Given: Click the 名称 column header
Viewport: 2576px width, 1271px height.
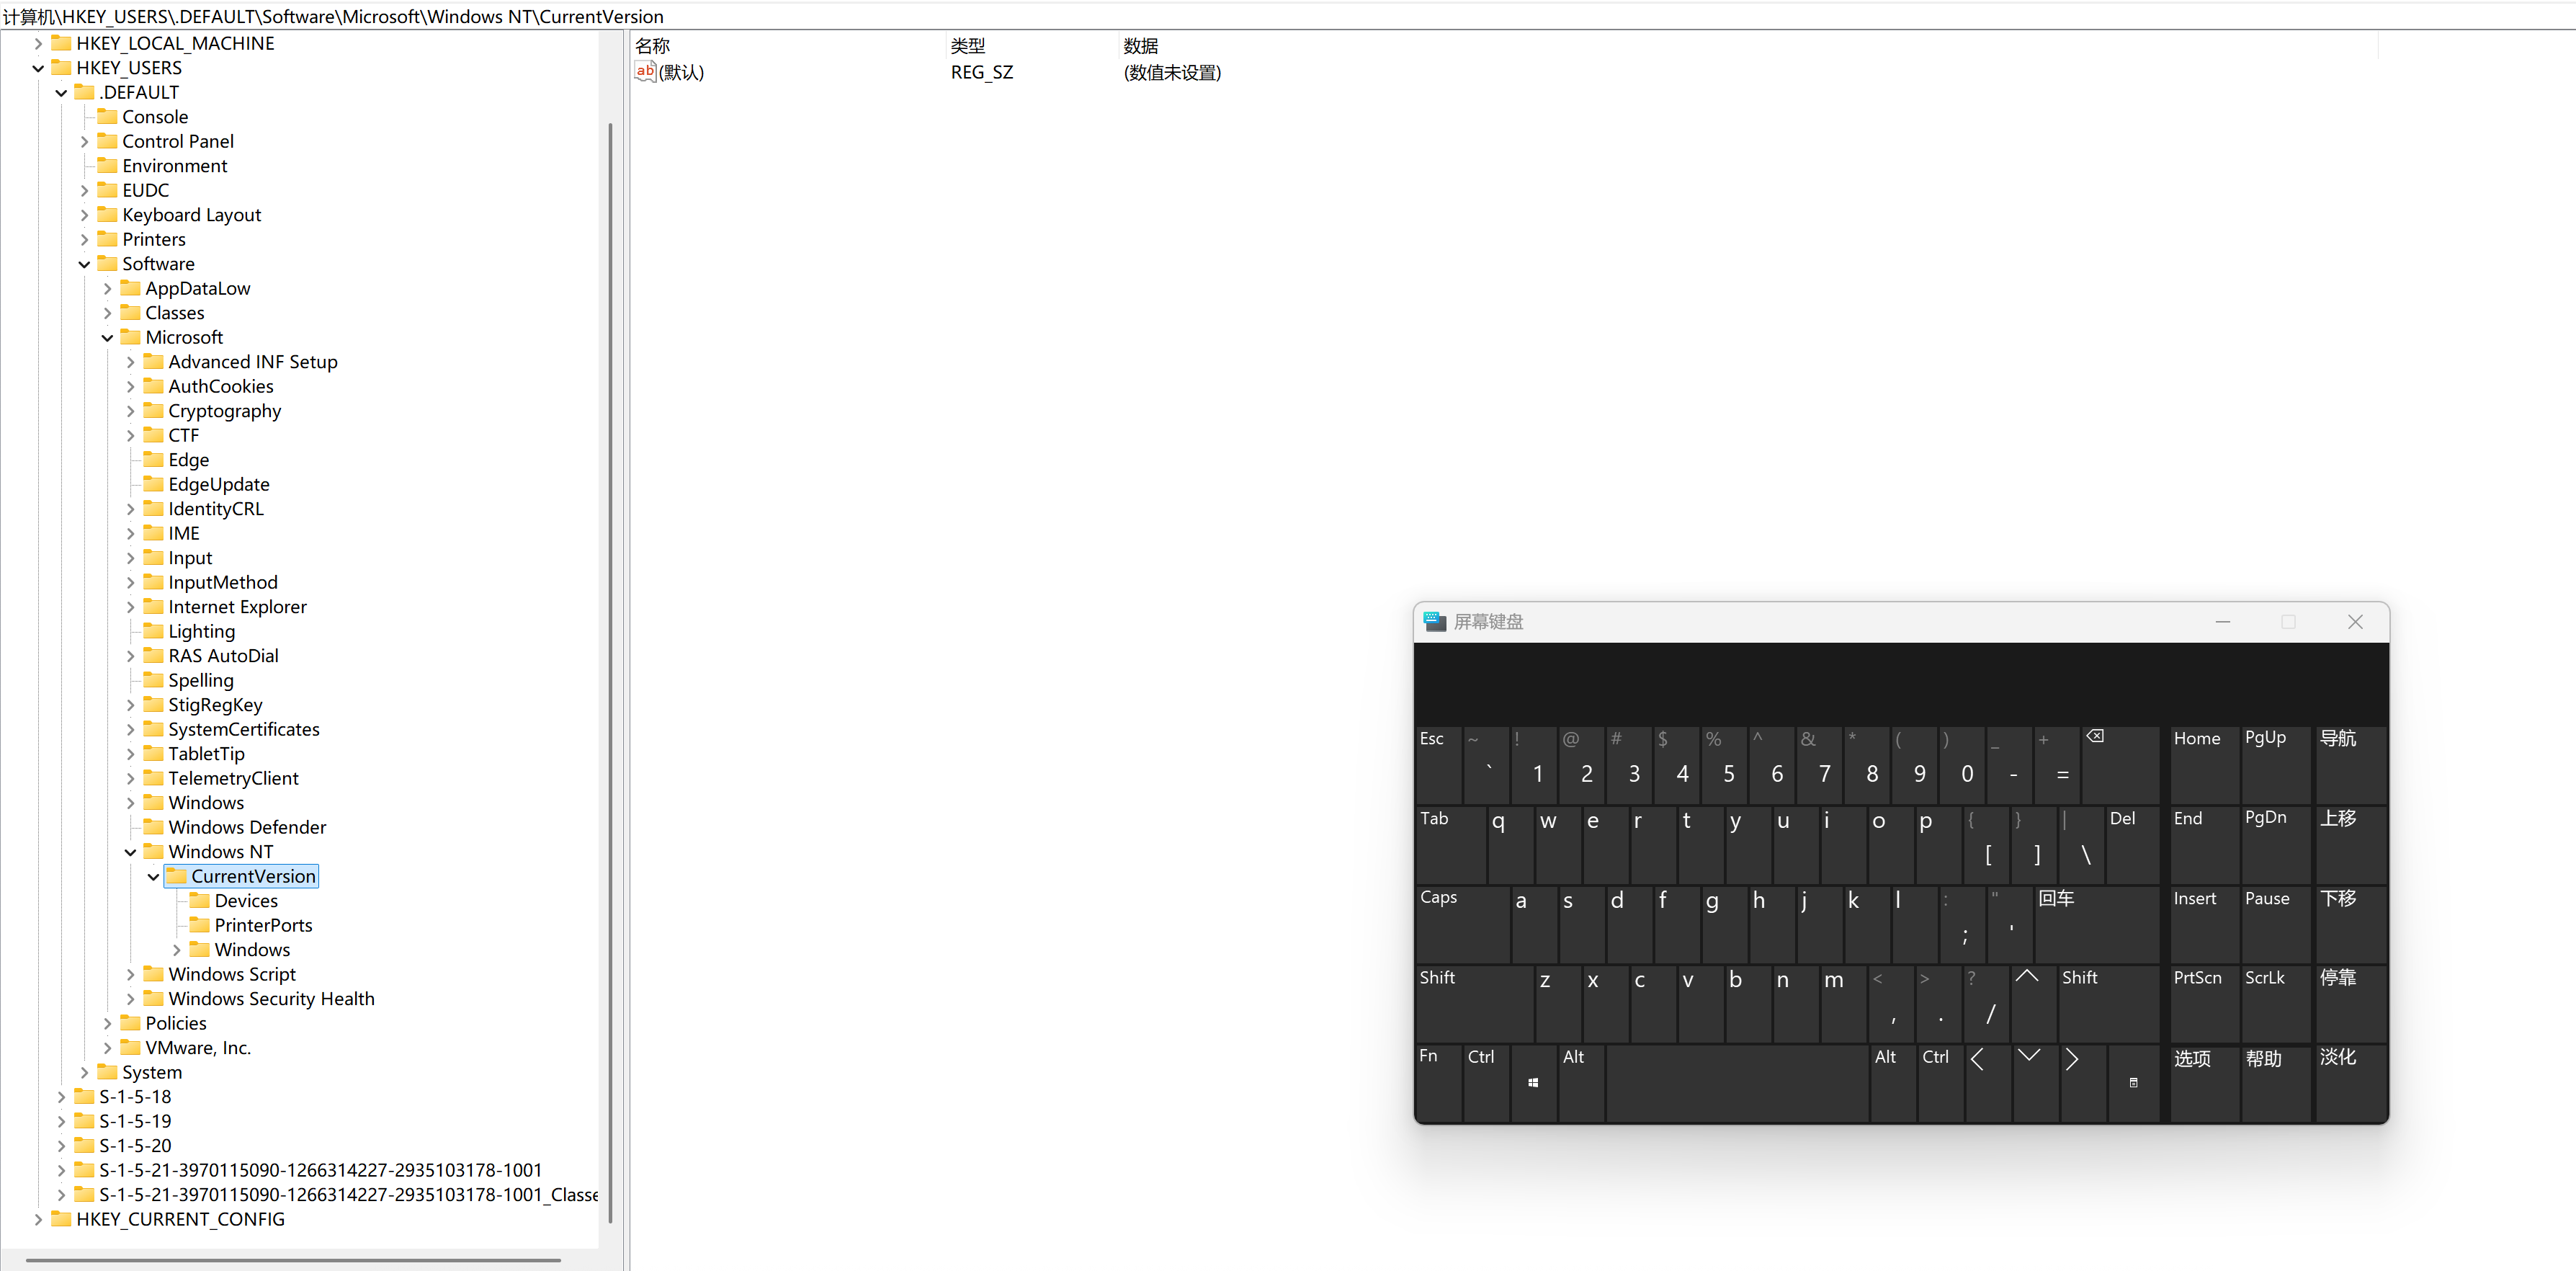Looking at the screenshot, I should (x=653, y=46).
